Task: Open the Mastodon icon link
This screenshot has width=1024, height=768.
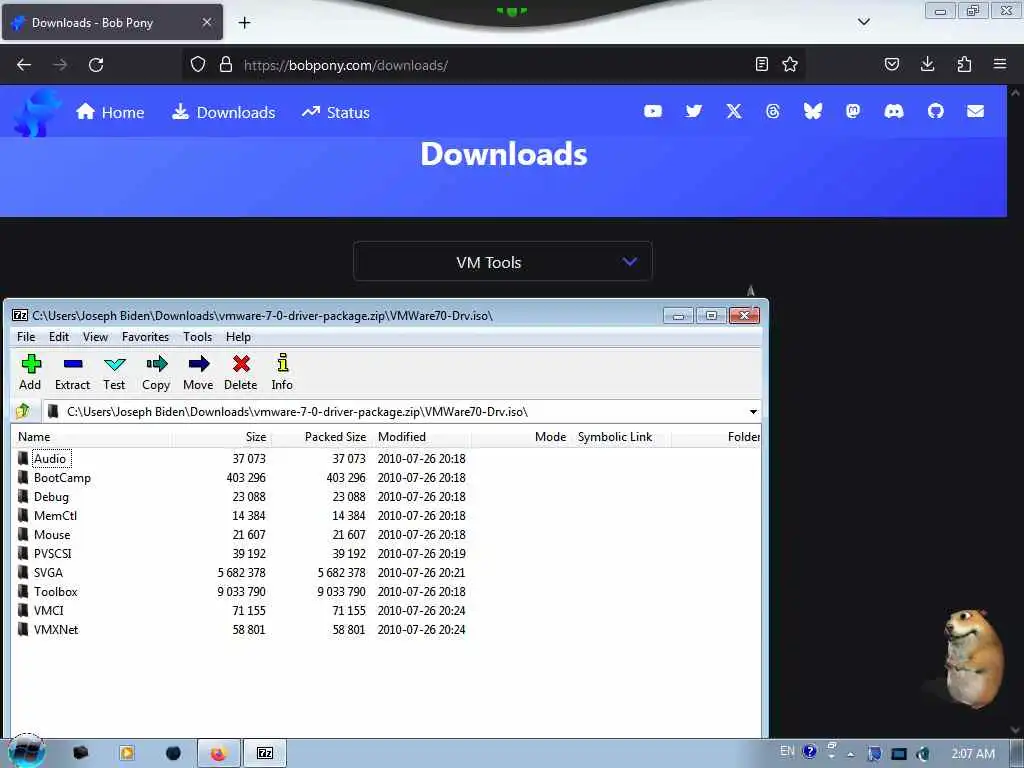Action: 852,112
